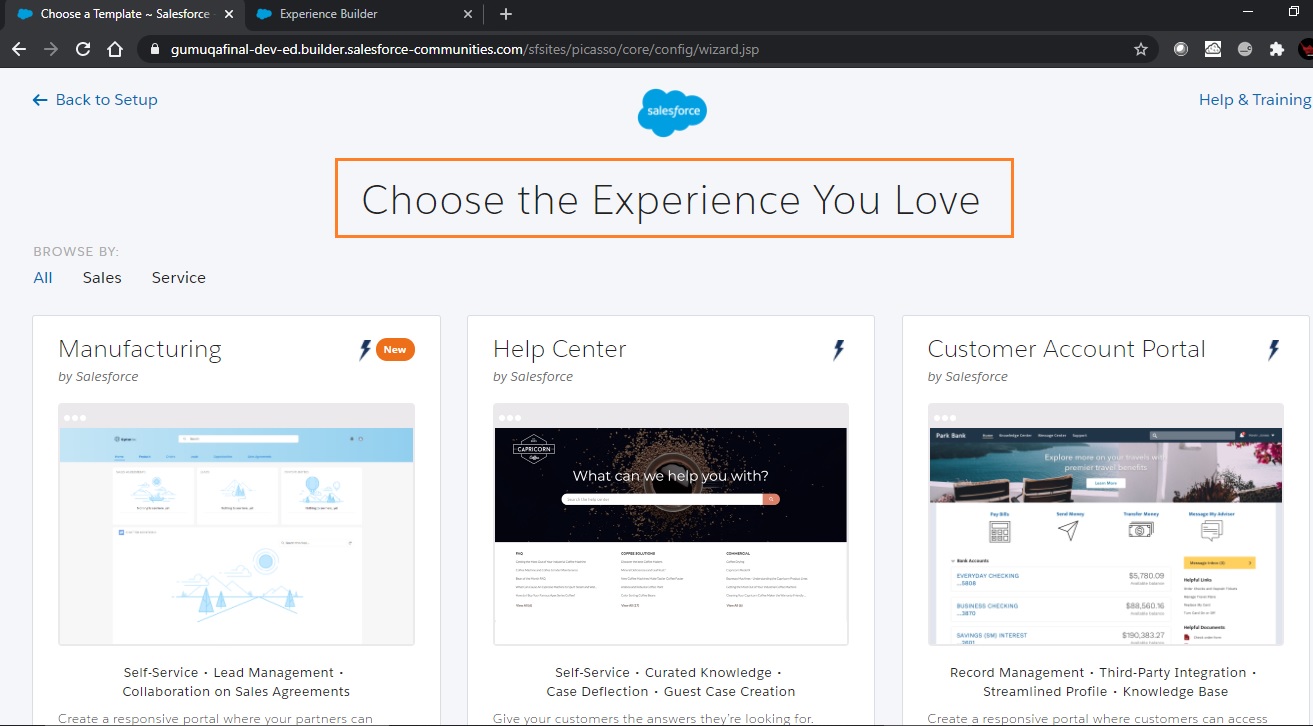Click the lightning bolt on Manufacturing card
1313x726 pixels.
[365, 350]
